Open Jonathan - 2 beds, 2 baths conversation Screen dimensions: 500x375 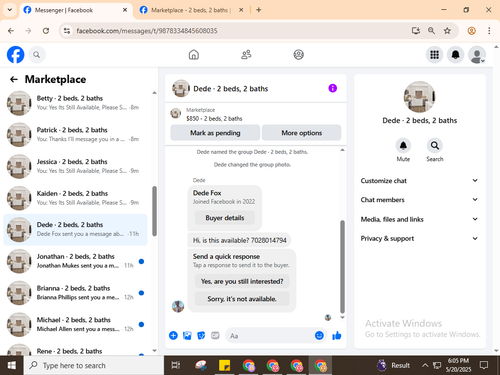coord(75,261)
